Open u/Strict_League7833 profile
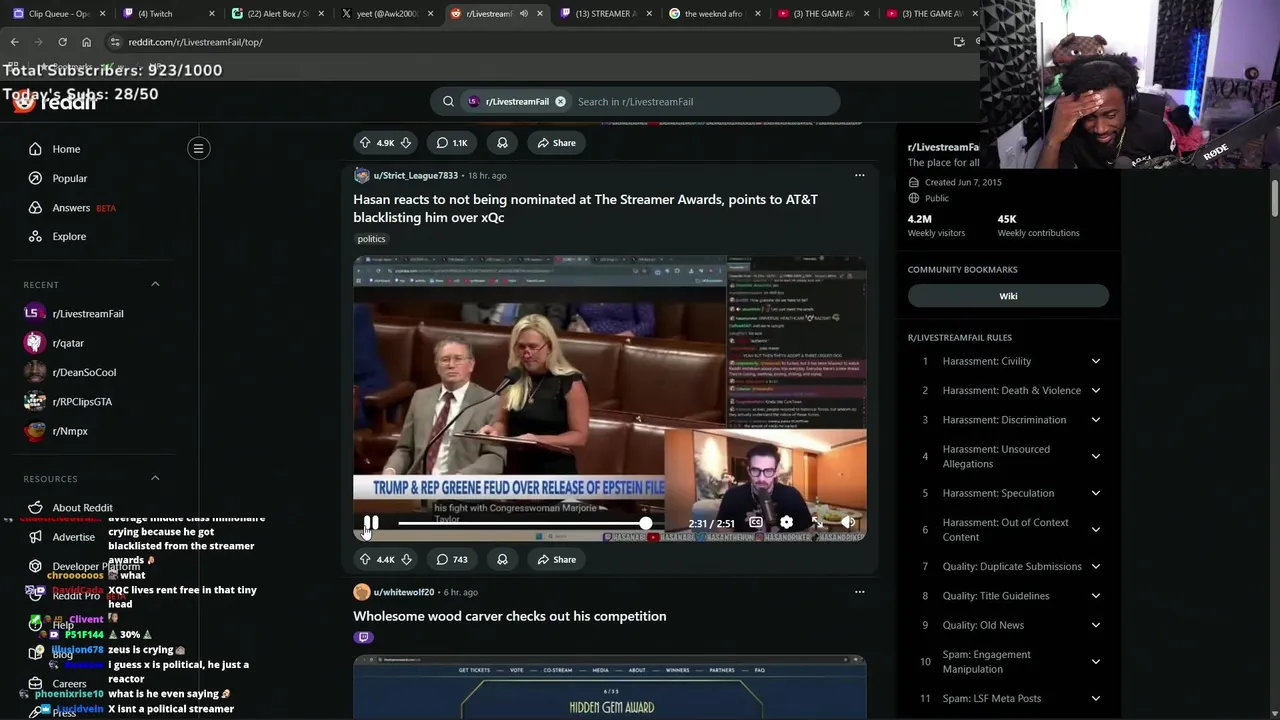1280x720 pixels. tap(415, 175)
